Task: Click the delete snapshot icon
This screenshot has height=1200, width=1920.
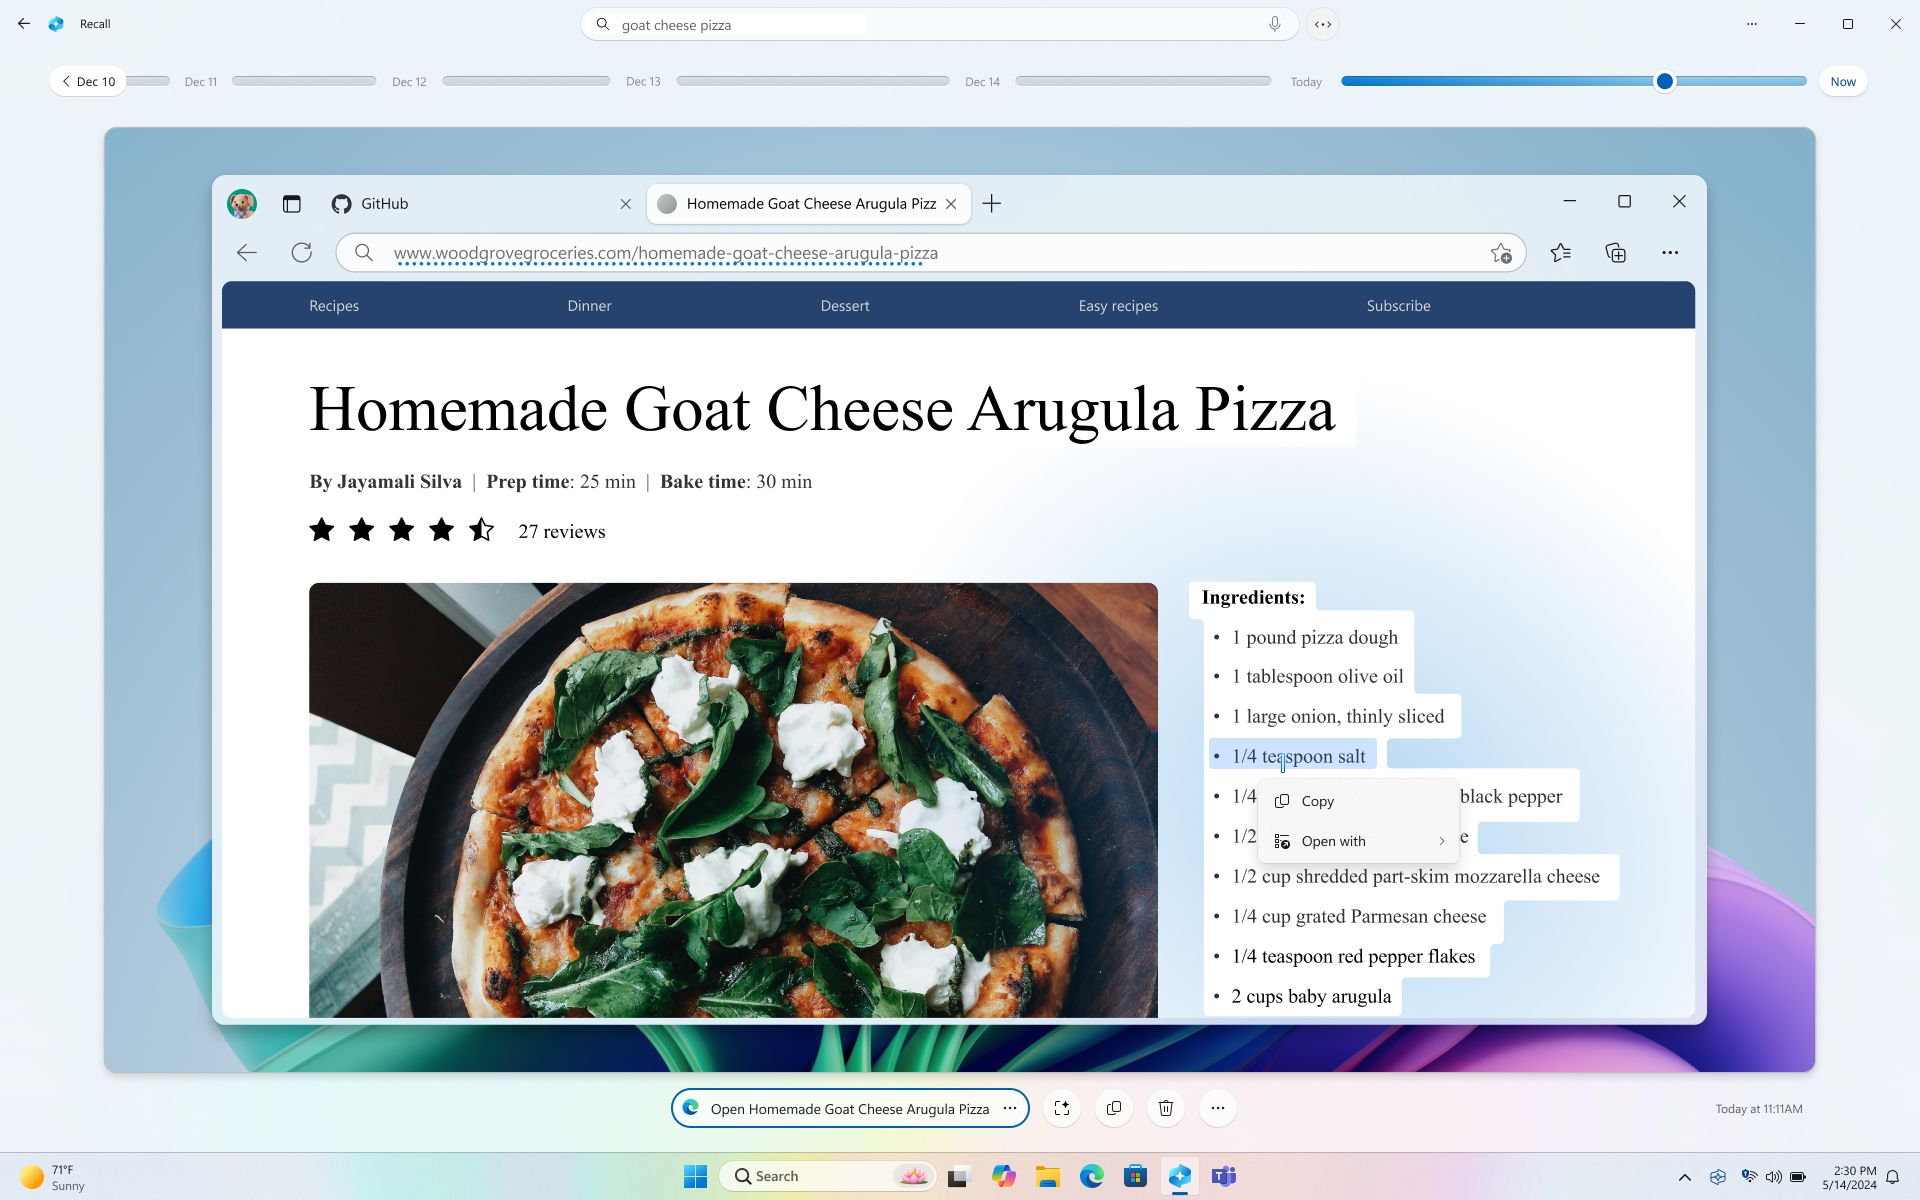Action: pos(1165,1106)
